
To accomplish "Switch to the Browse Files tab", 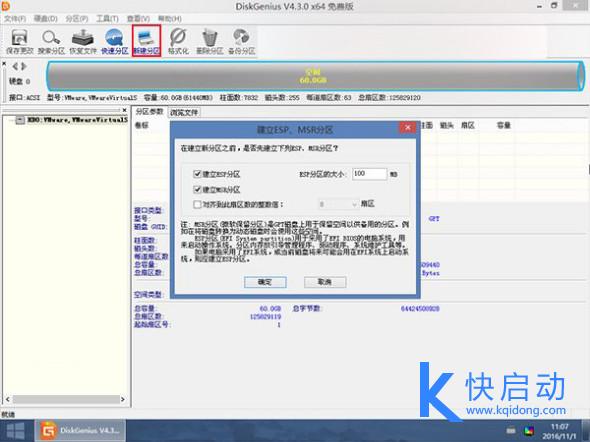I will click(184, 112).
